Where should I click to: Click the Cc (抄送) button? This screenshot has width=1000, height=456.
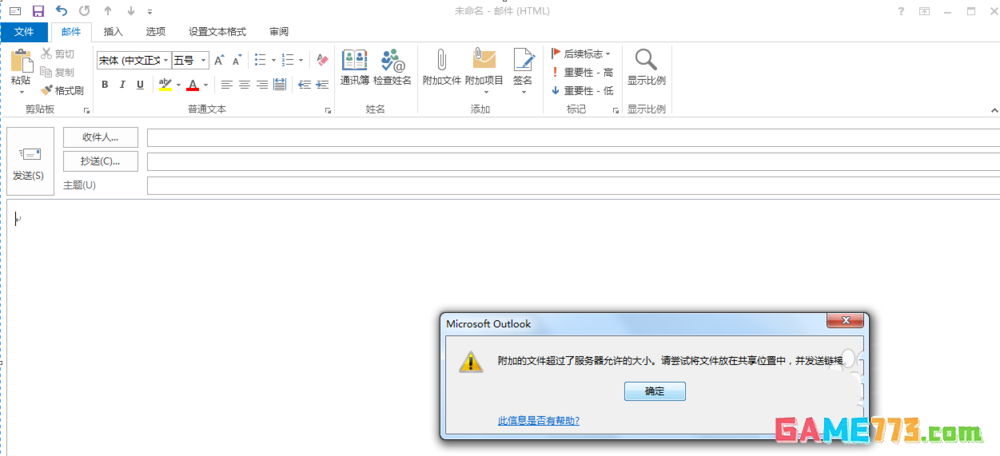(x=101, y=161)
